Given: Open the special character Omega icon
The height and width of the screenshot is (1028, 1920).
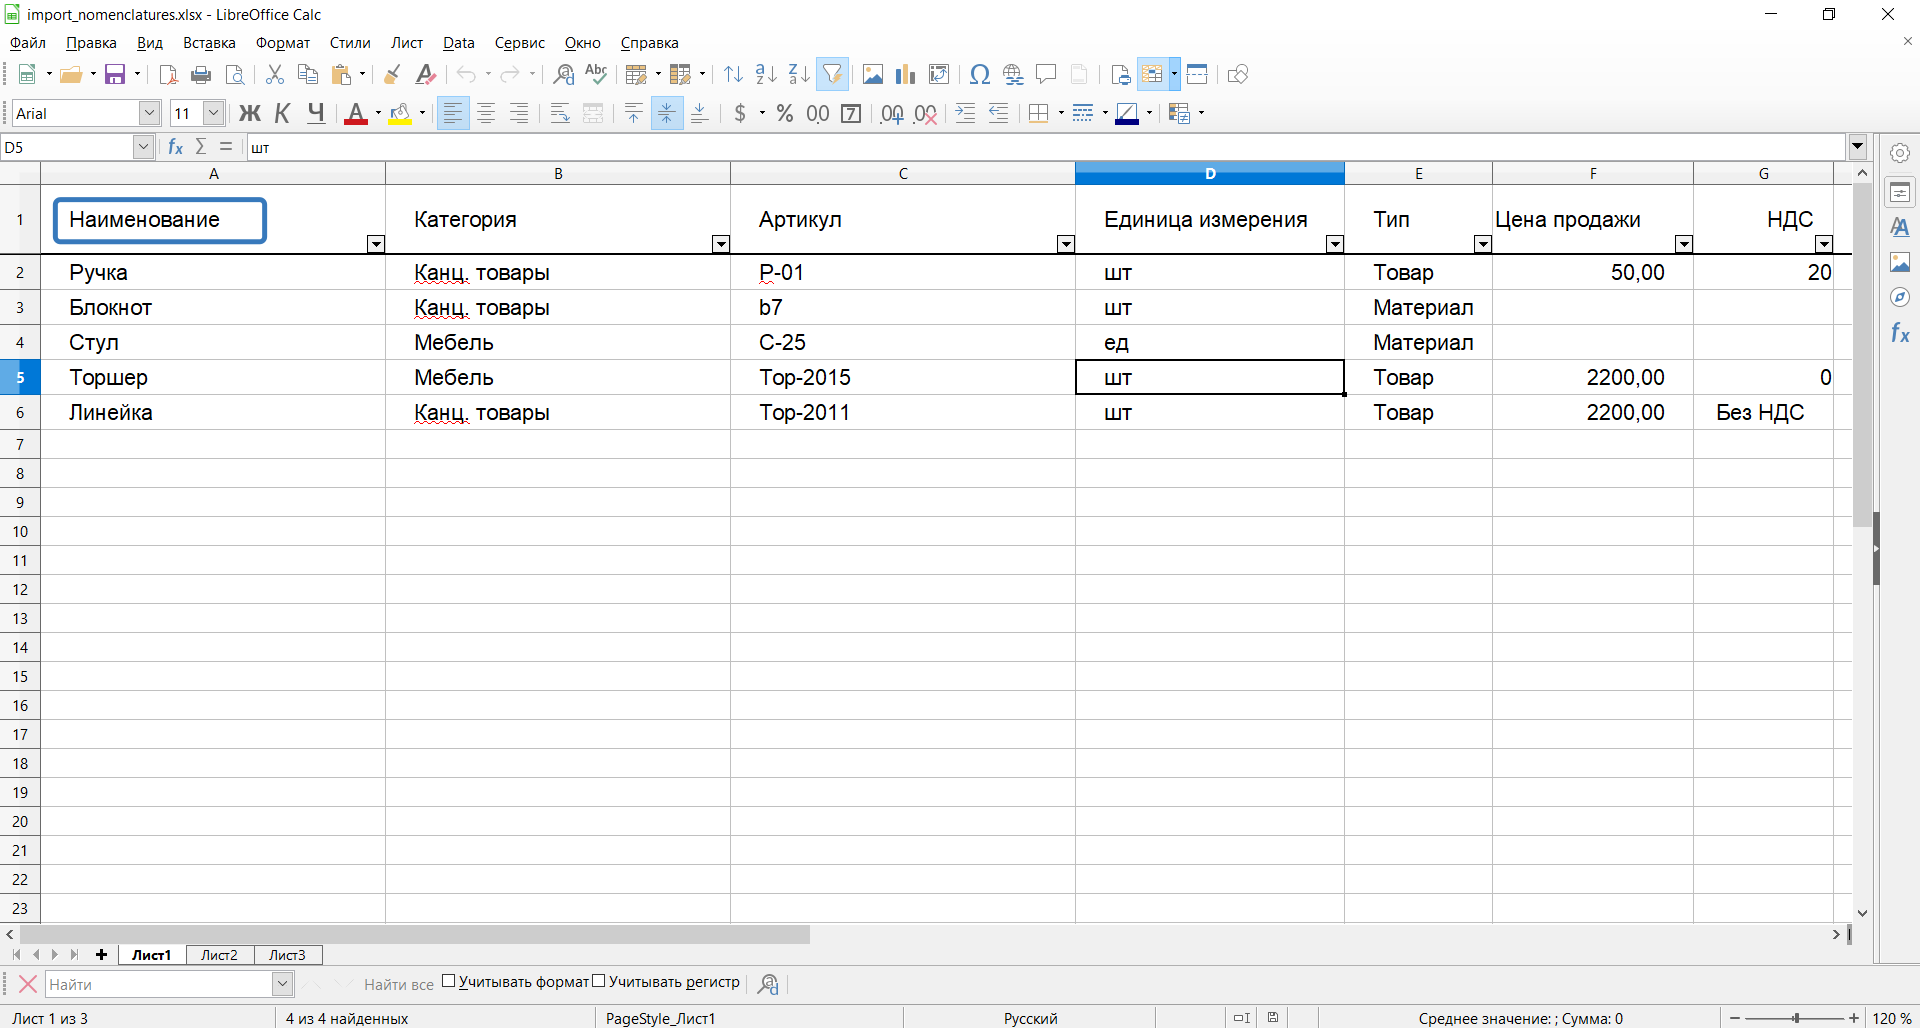Looking at the screenshot, I should pos(980,75).
